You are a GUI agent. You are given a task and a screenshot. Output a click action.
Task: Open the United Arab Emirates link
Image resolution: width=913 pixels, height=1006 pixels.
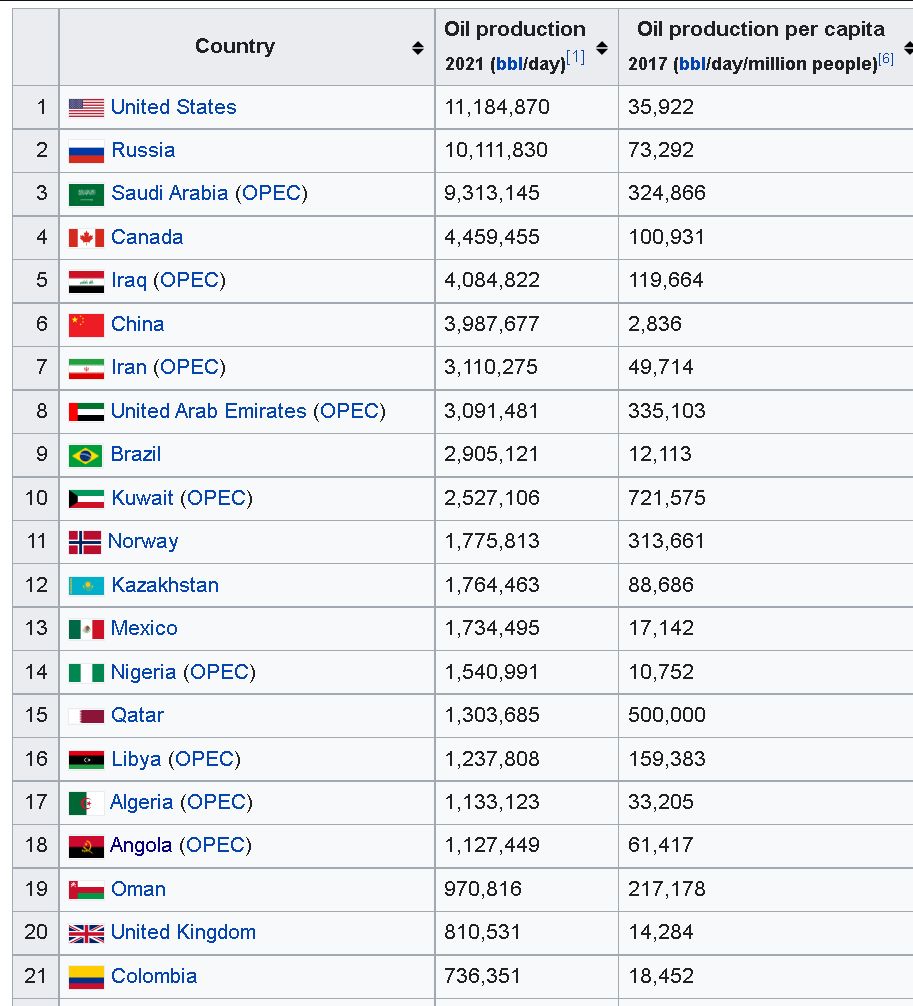tap(208, 411)
